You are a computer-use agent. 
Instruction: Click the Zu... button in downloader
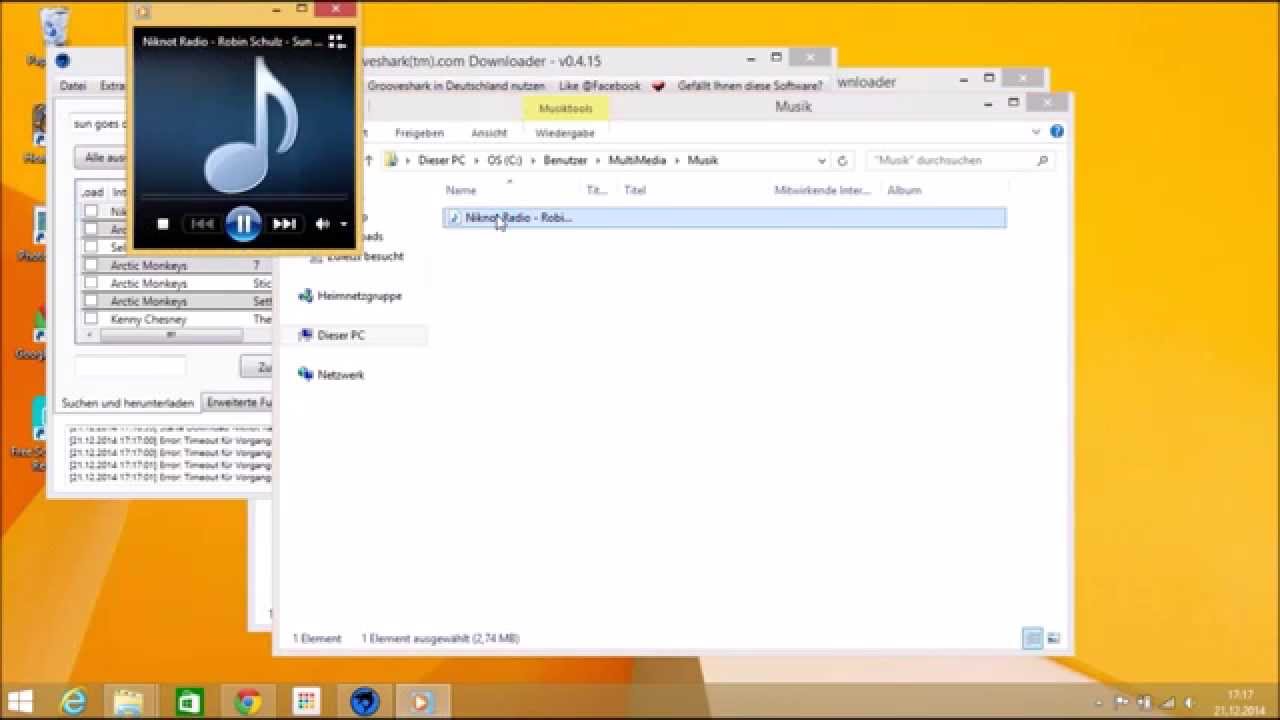(x=257, y=367)
